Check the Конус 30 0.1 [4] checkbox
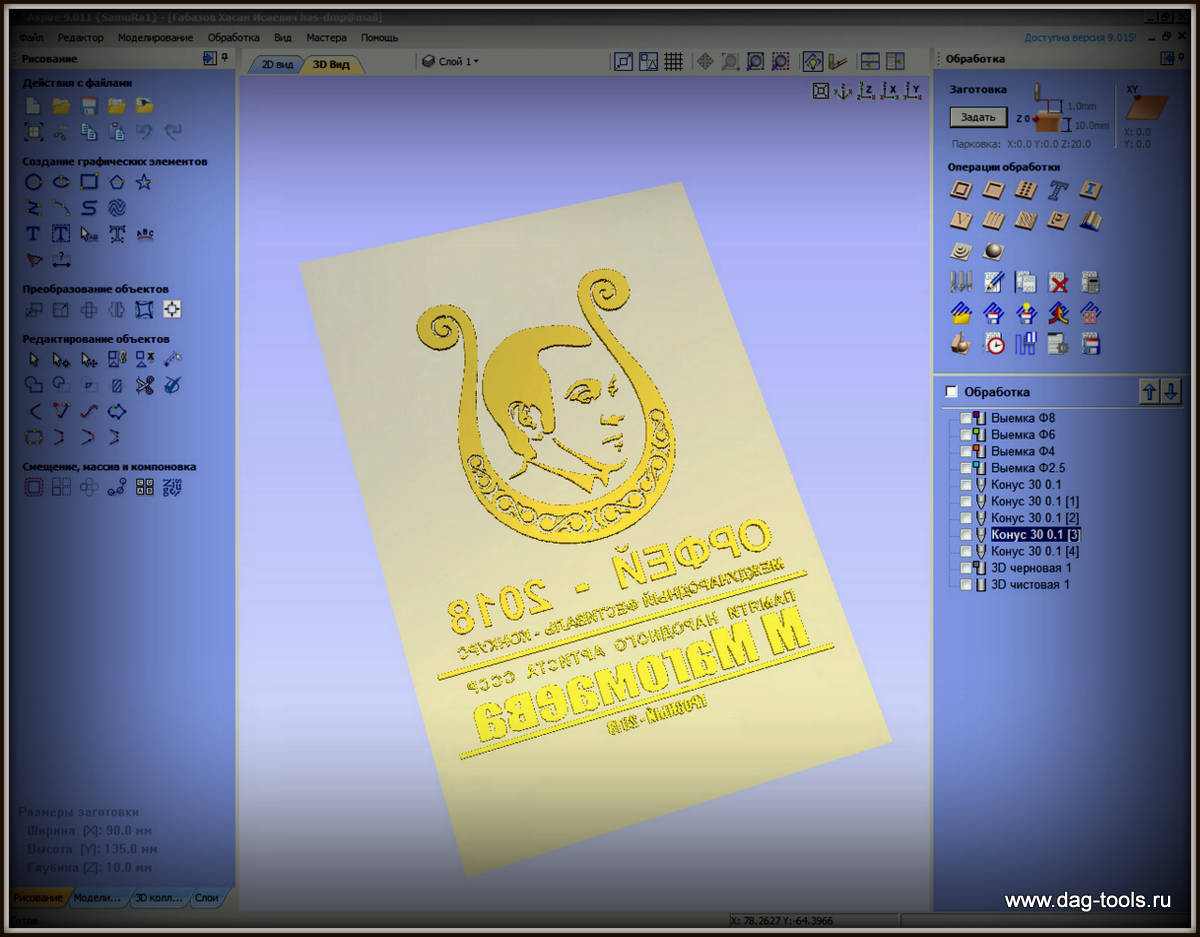 [966, 551]
